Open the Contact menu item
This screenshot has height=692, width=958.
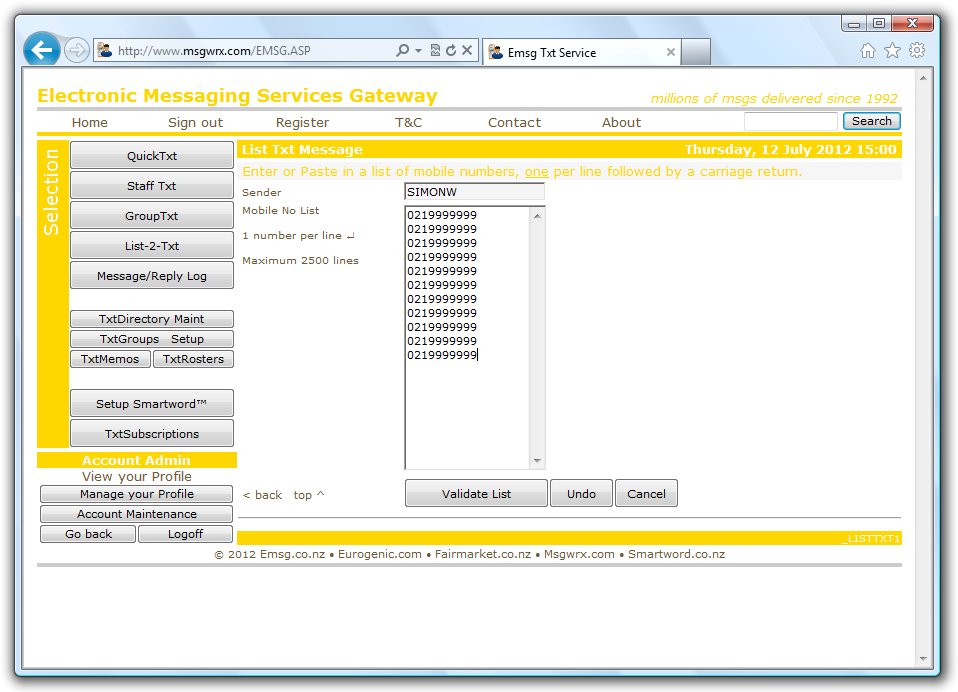point(514,122)
